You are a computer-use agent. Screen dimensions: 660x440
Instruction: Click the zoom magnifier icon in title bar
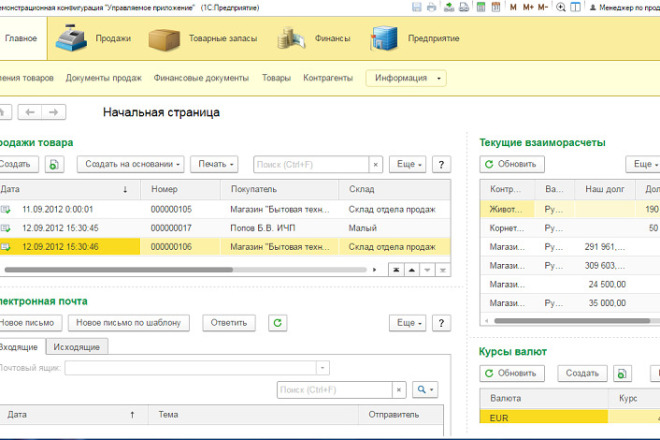pos(560,7)
